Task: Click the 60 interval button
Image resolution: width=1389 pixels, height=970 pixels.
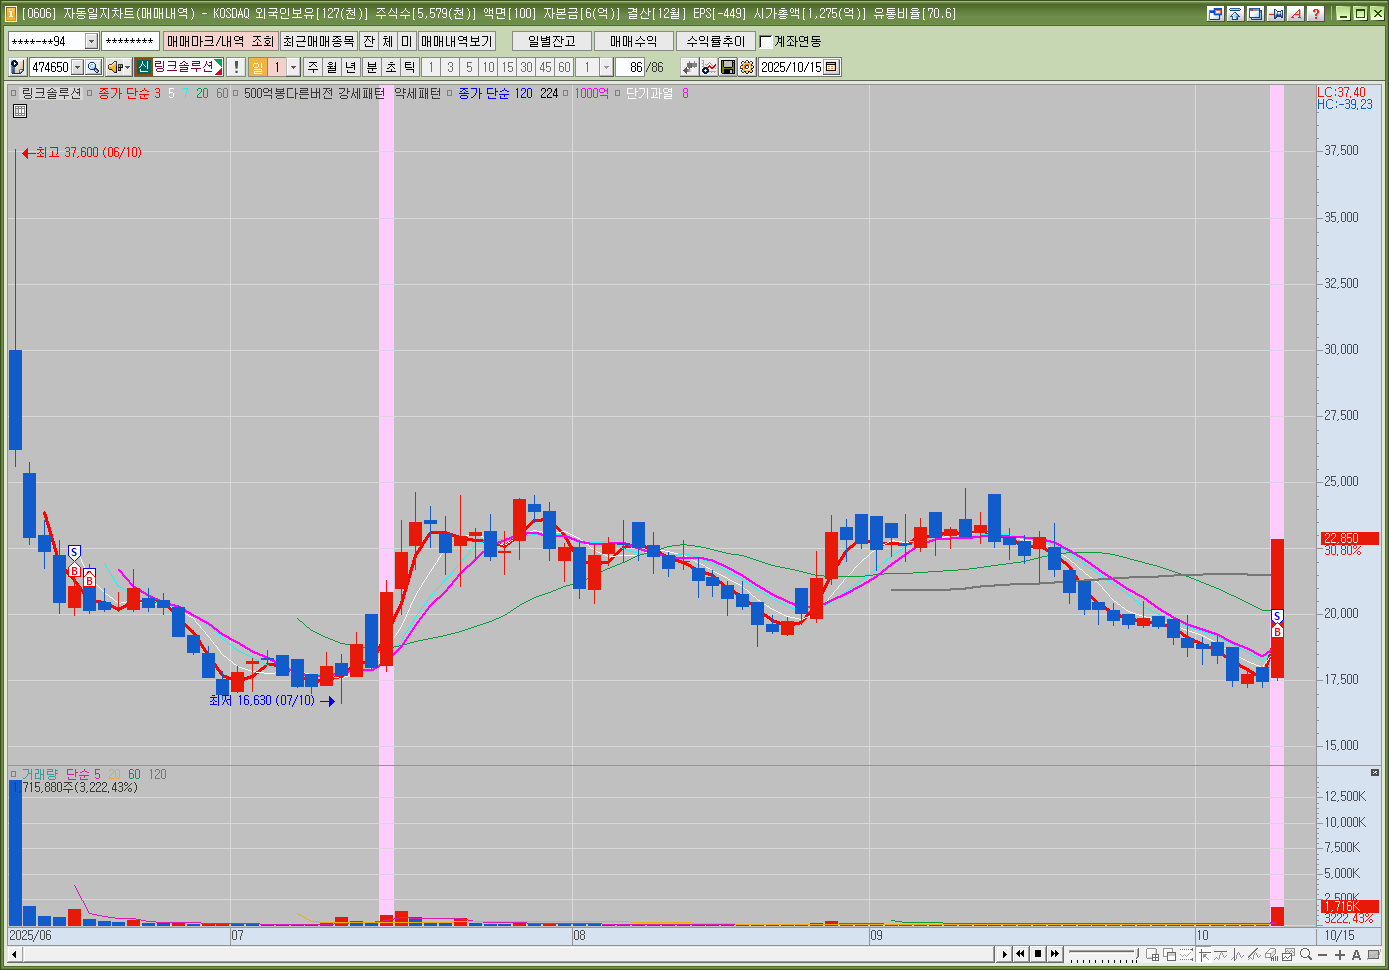Action: coord(564,67)
